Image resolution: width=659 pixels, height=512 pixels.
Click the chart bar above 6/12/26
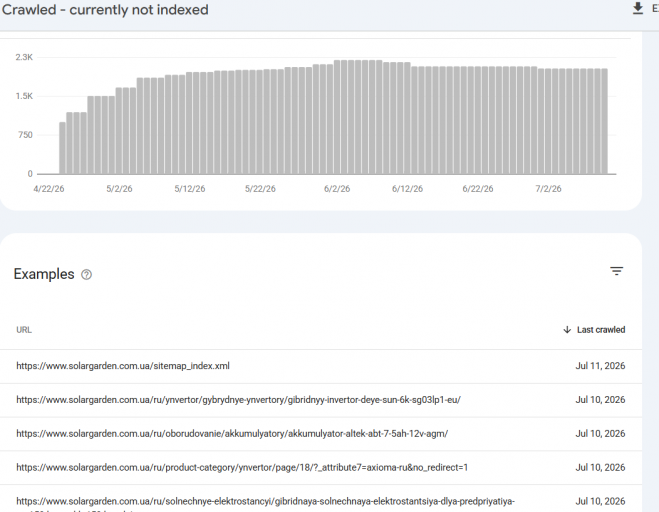(x=407, y=118)
